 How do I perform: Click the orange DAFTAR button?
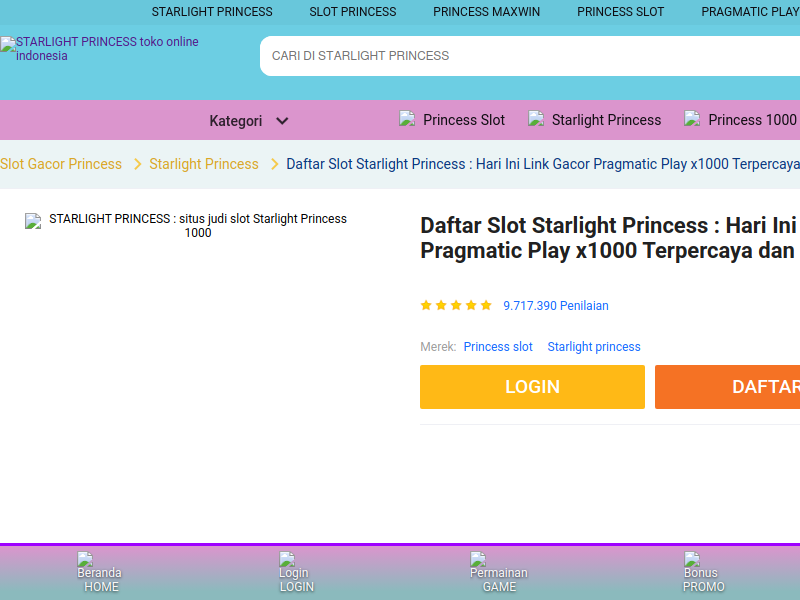click(x=728, y=387)
